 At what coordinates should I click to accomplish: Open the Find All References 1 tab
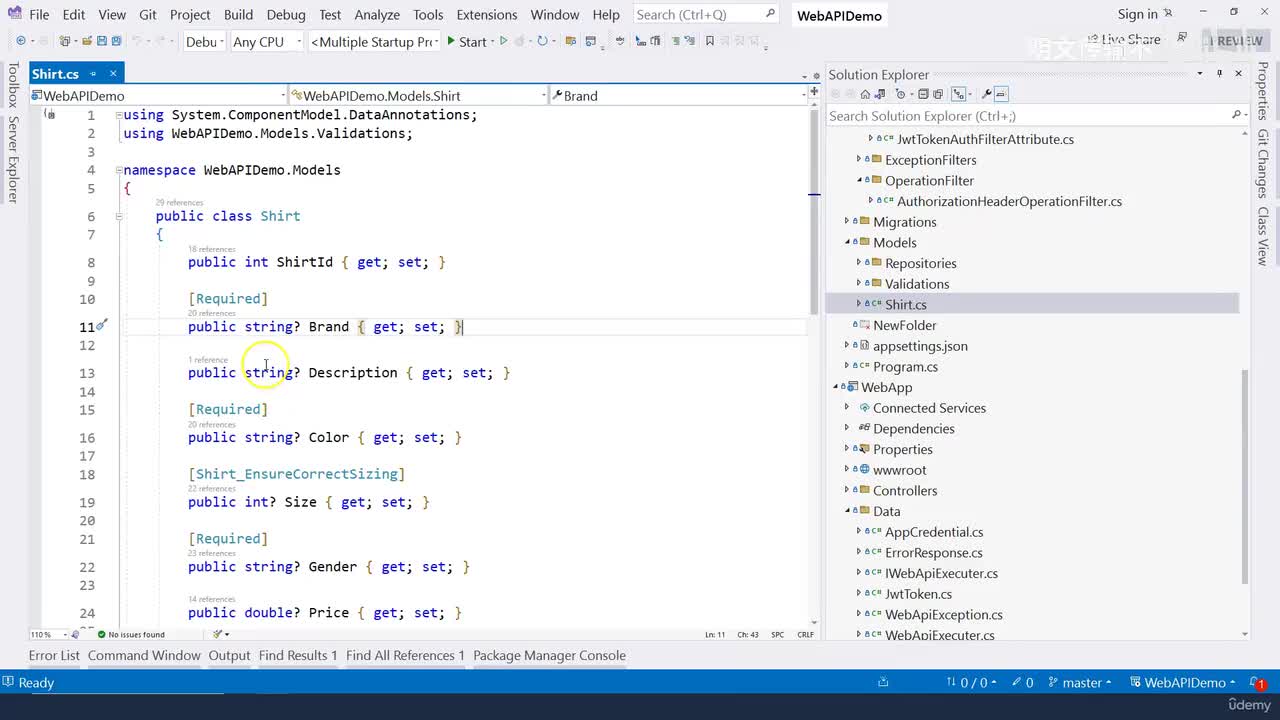tap(405, 656)
